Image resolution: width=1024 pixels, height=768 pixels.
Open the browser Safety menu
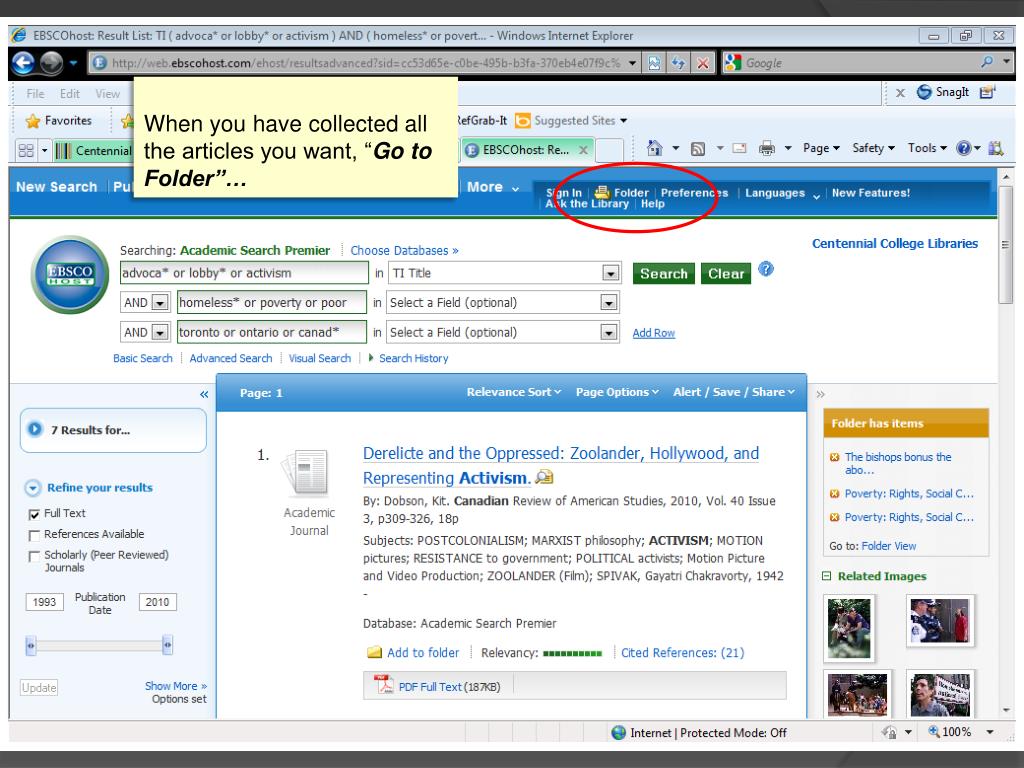coord(873,148)
